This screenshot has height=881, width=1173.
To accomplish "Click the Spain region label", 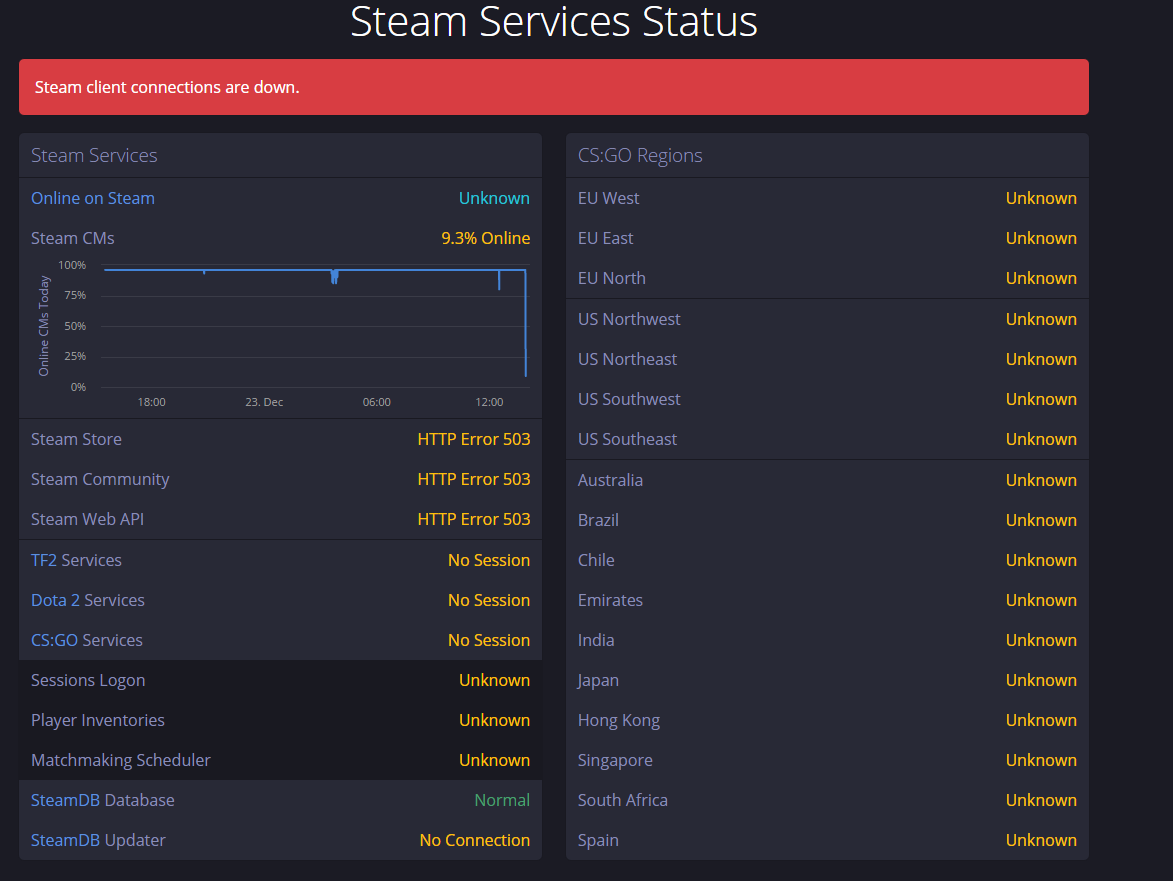I will 598,841.
